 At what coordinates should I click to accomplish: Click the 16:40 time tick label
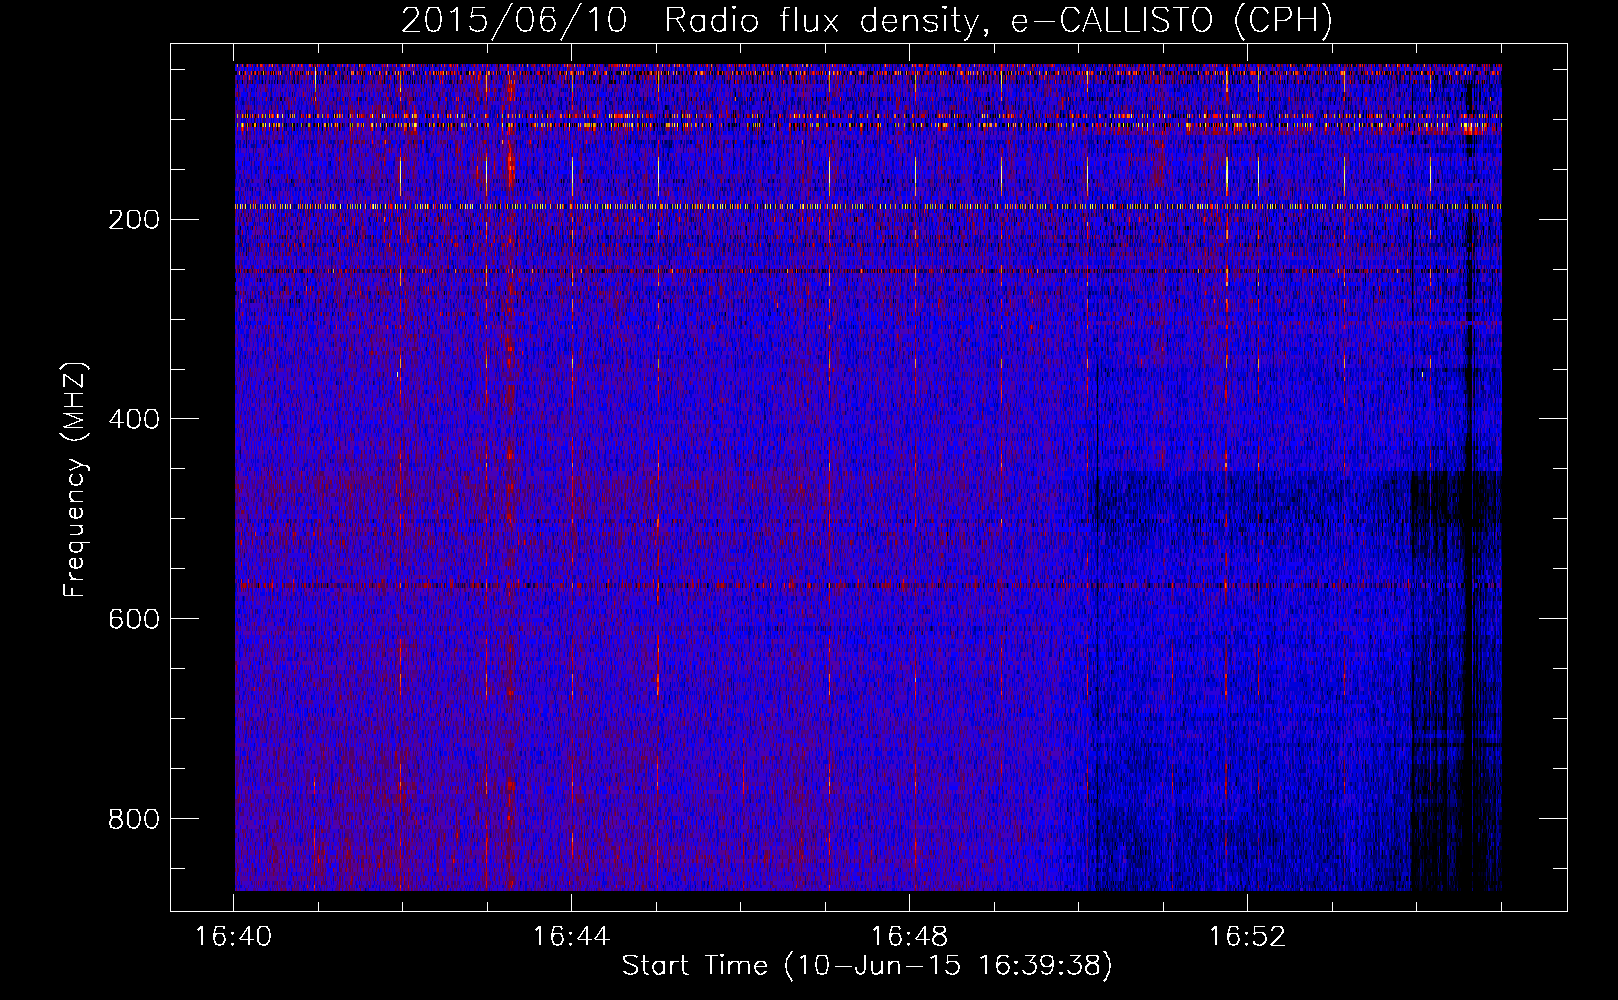click(233, 937)
